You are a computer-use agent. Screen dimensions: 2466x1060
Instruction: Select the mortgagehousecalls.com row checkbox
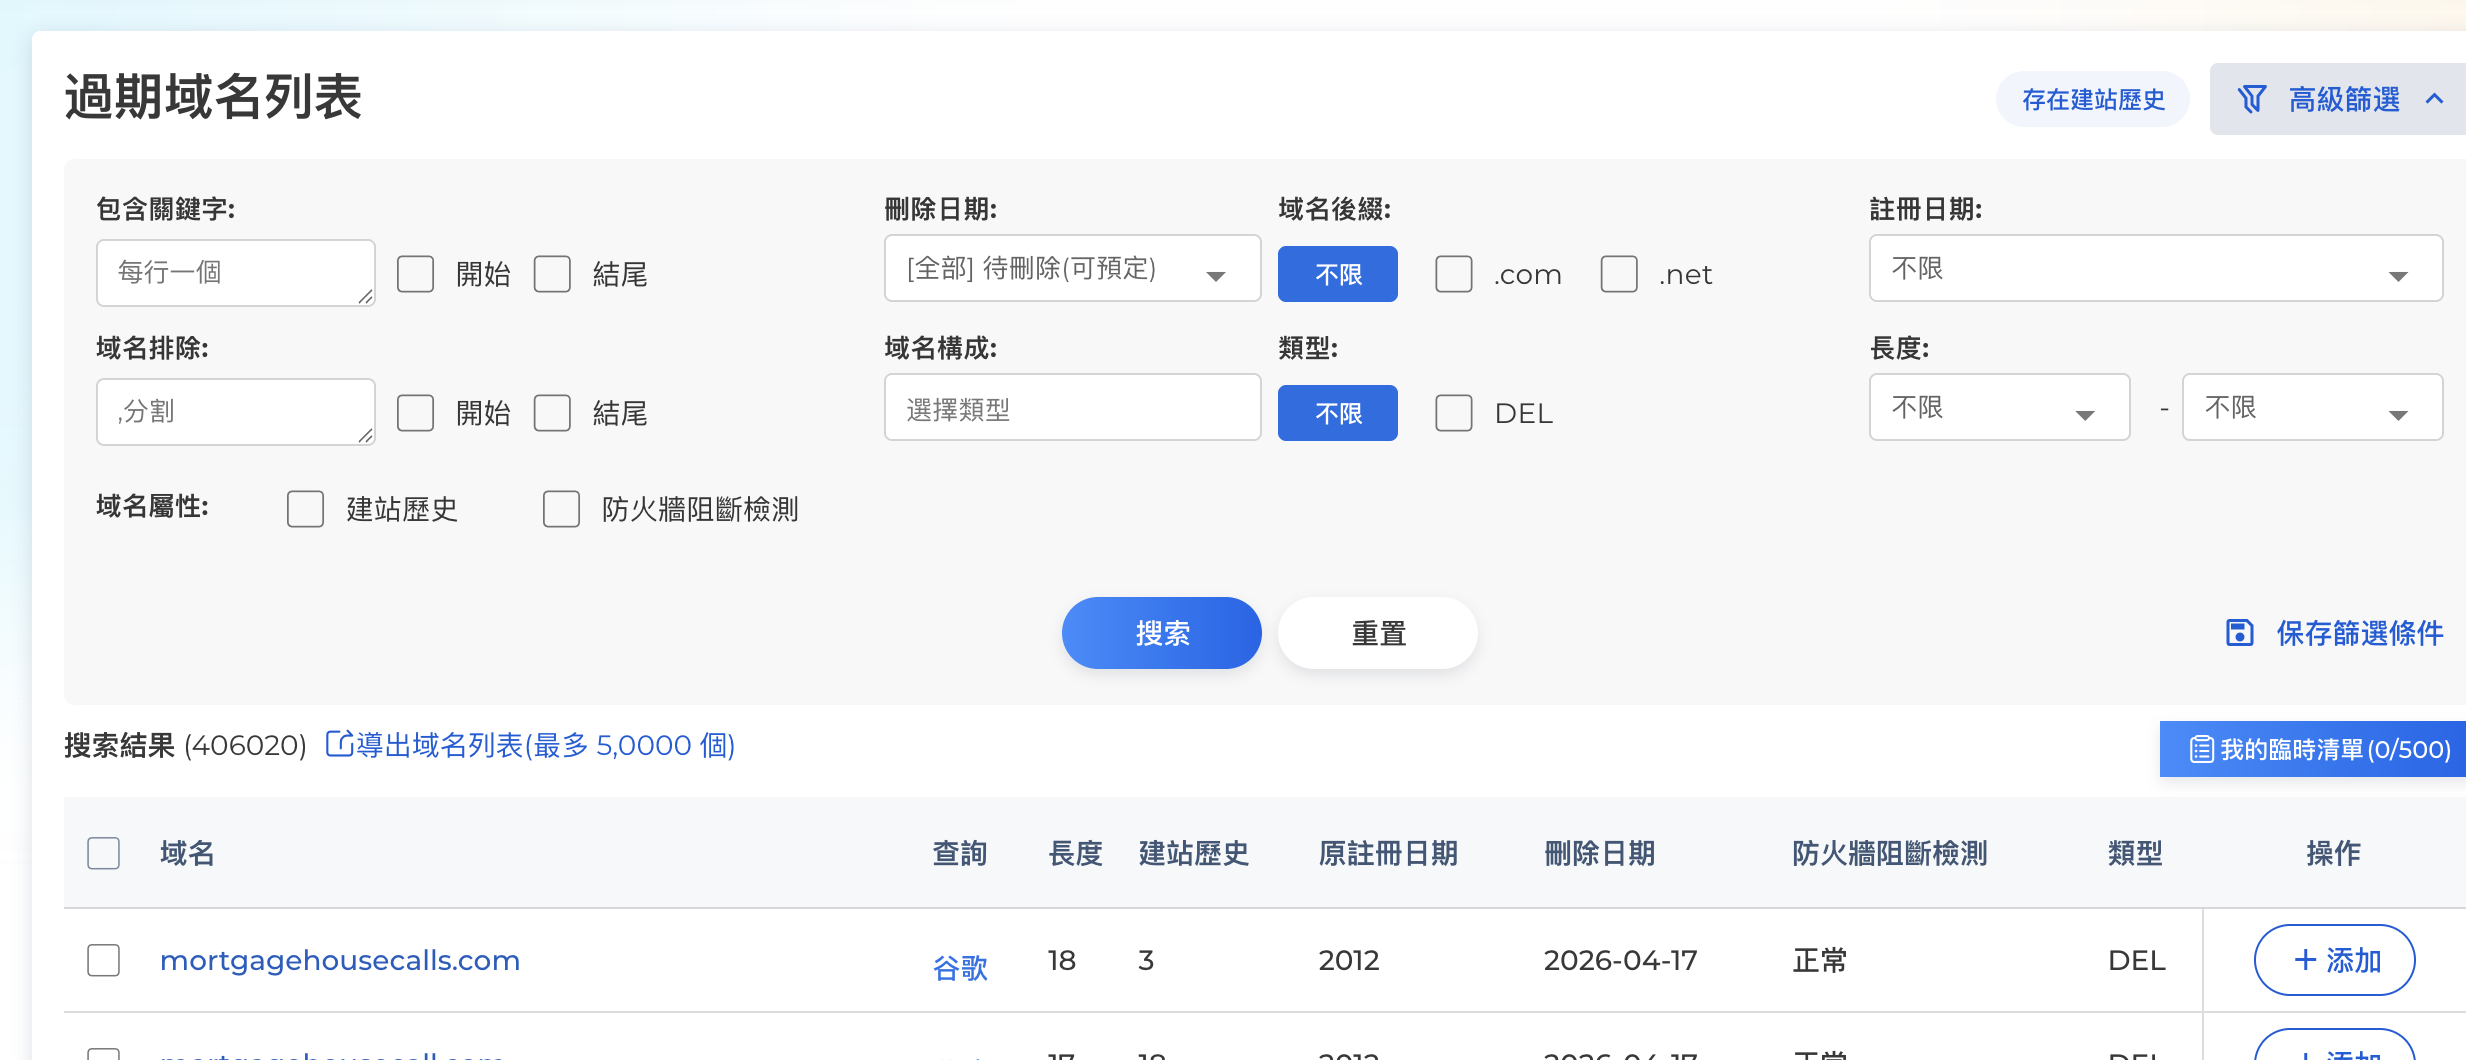[103, 960]
